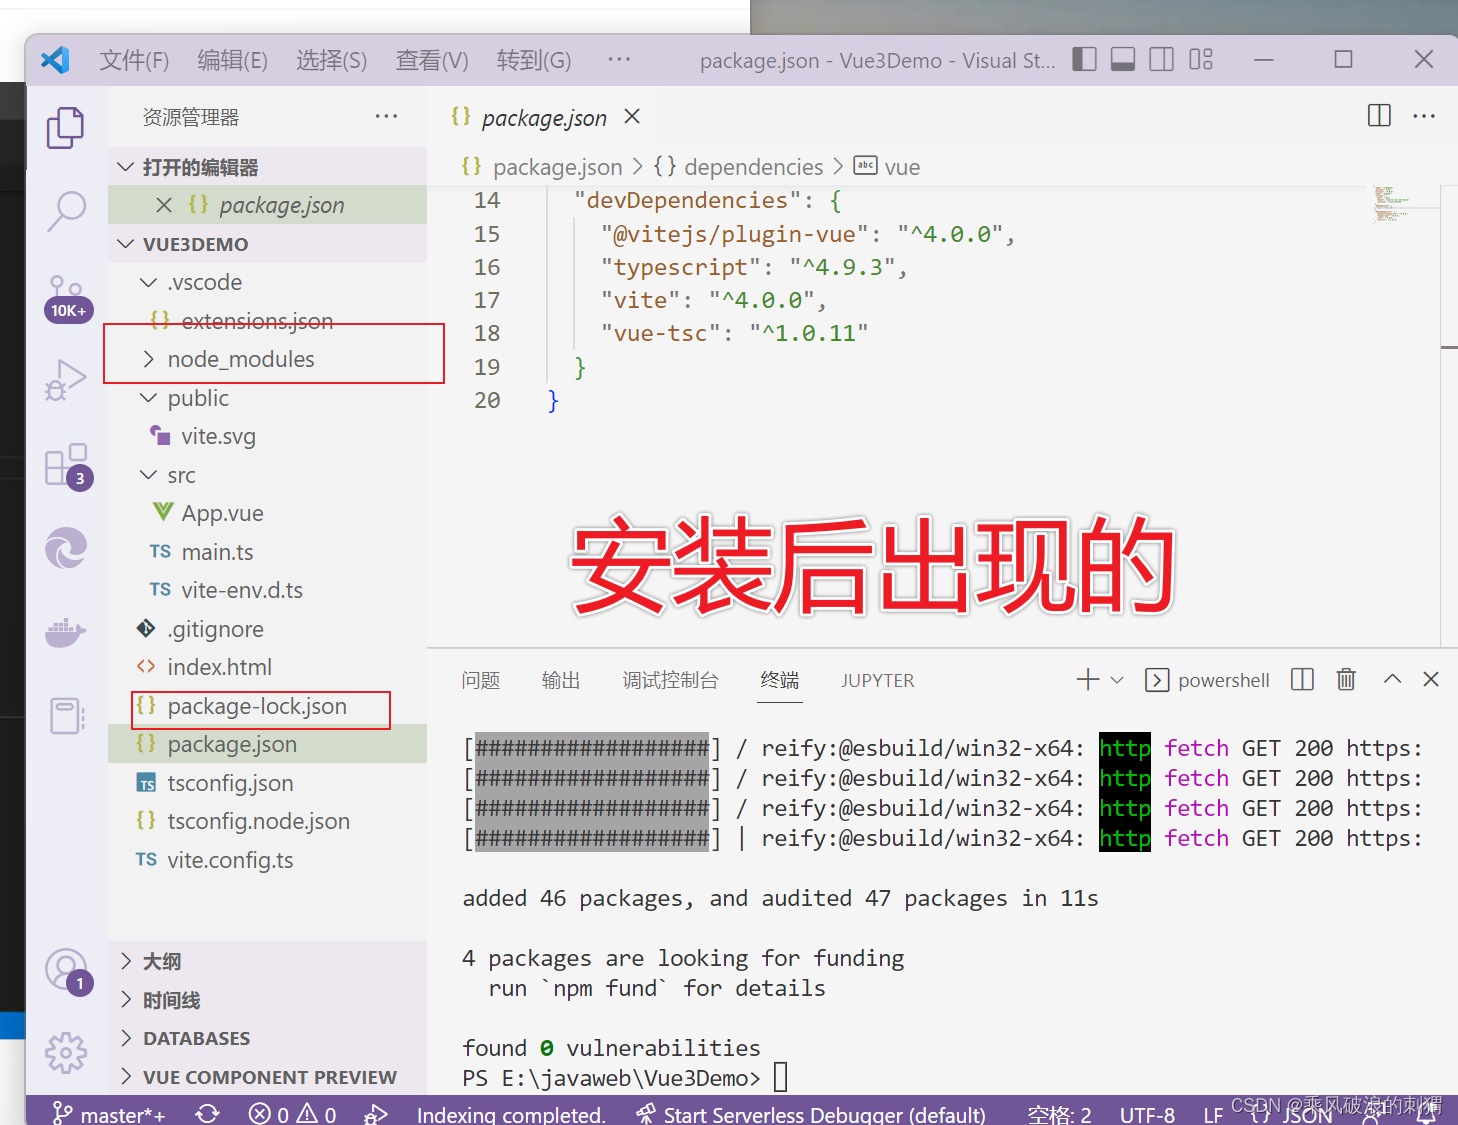The width and height of the screenshot is (1458, 1125).
Task: Kill the terminal with trash icon
Action: click(x=1346, y=680)
